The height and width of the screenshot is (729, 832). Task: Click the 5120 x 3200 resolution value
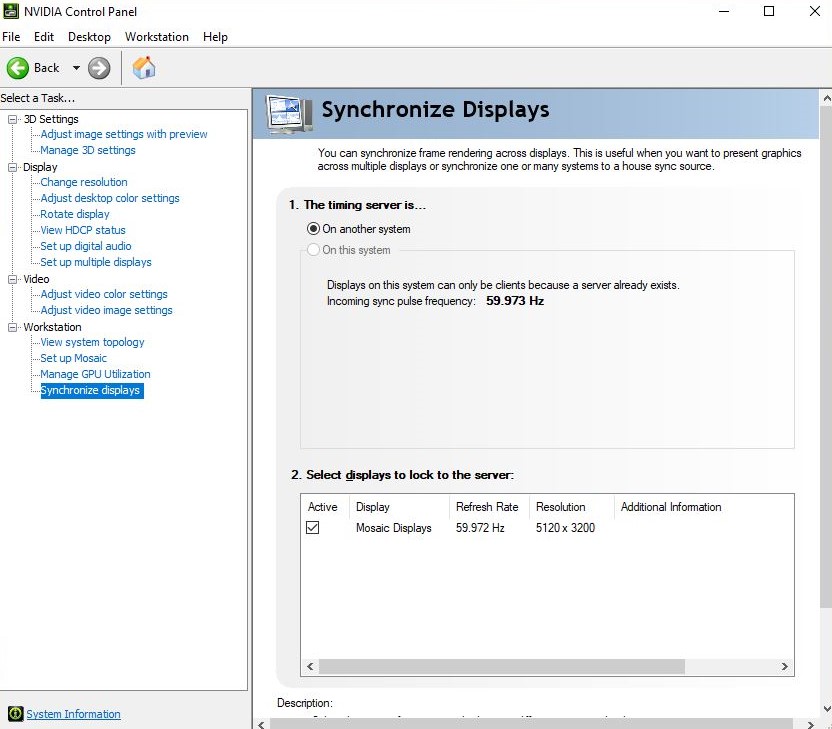click(565, 528)
